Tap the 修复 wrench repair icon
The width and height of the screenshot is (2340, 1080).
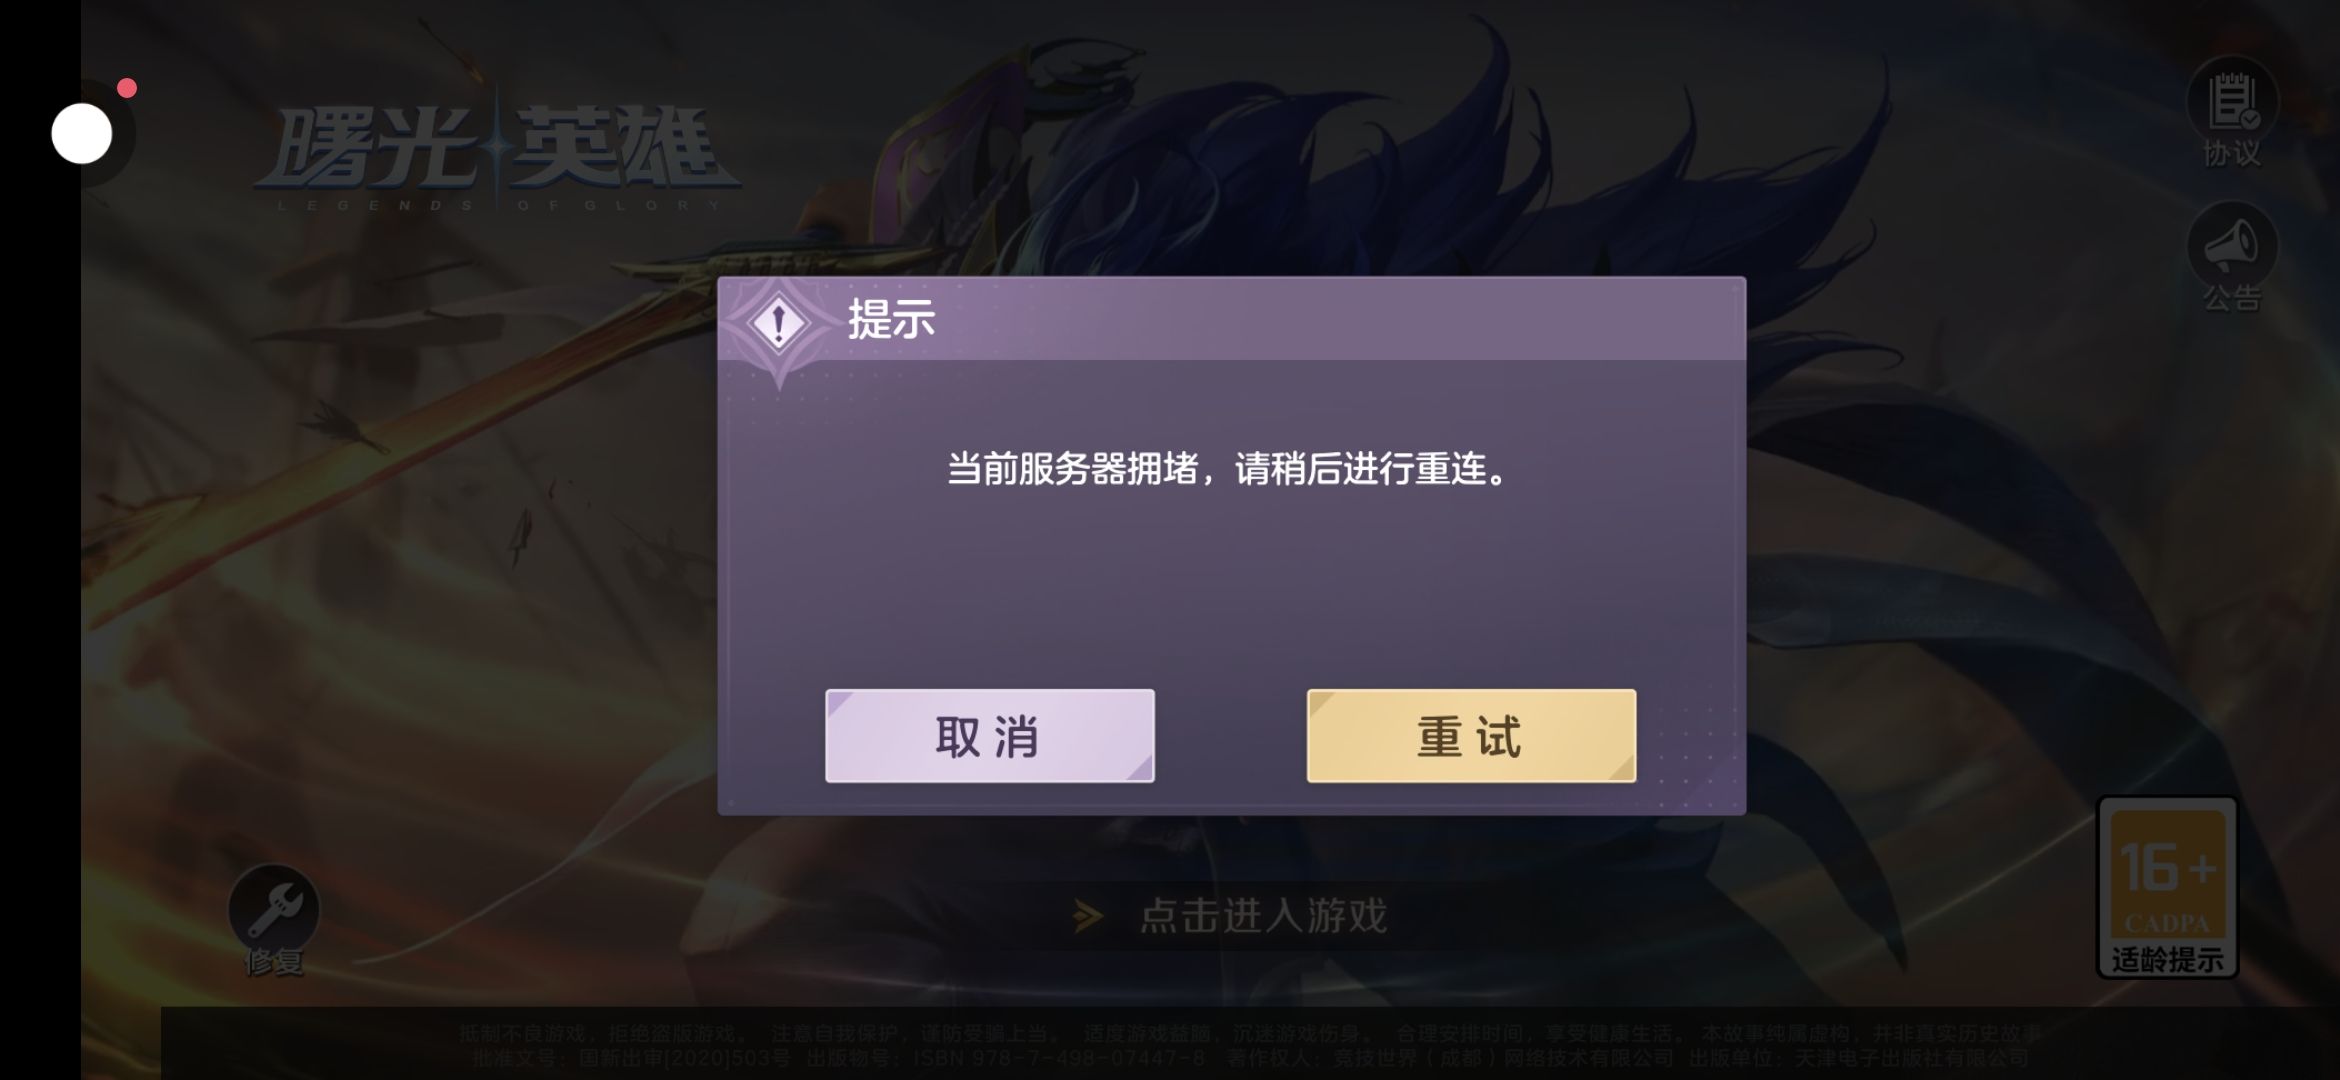pyautogui.click(x=273, y=908)
